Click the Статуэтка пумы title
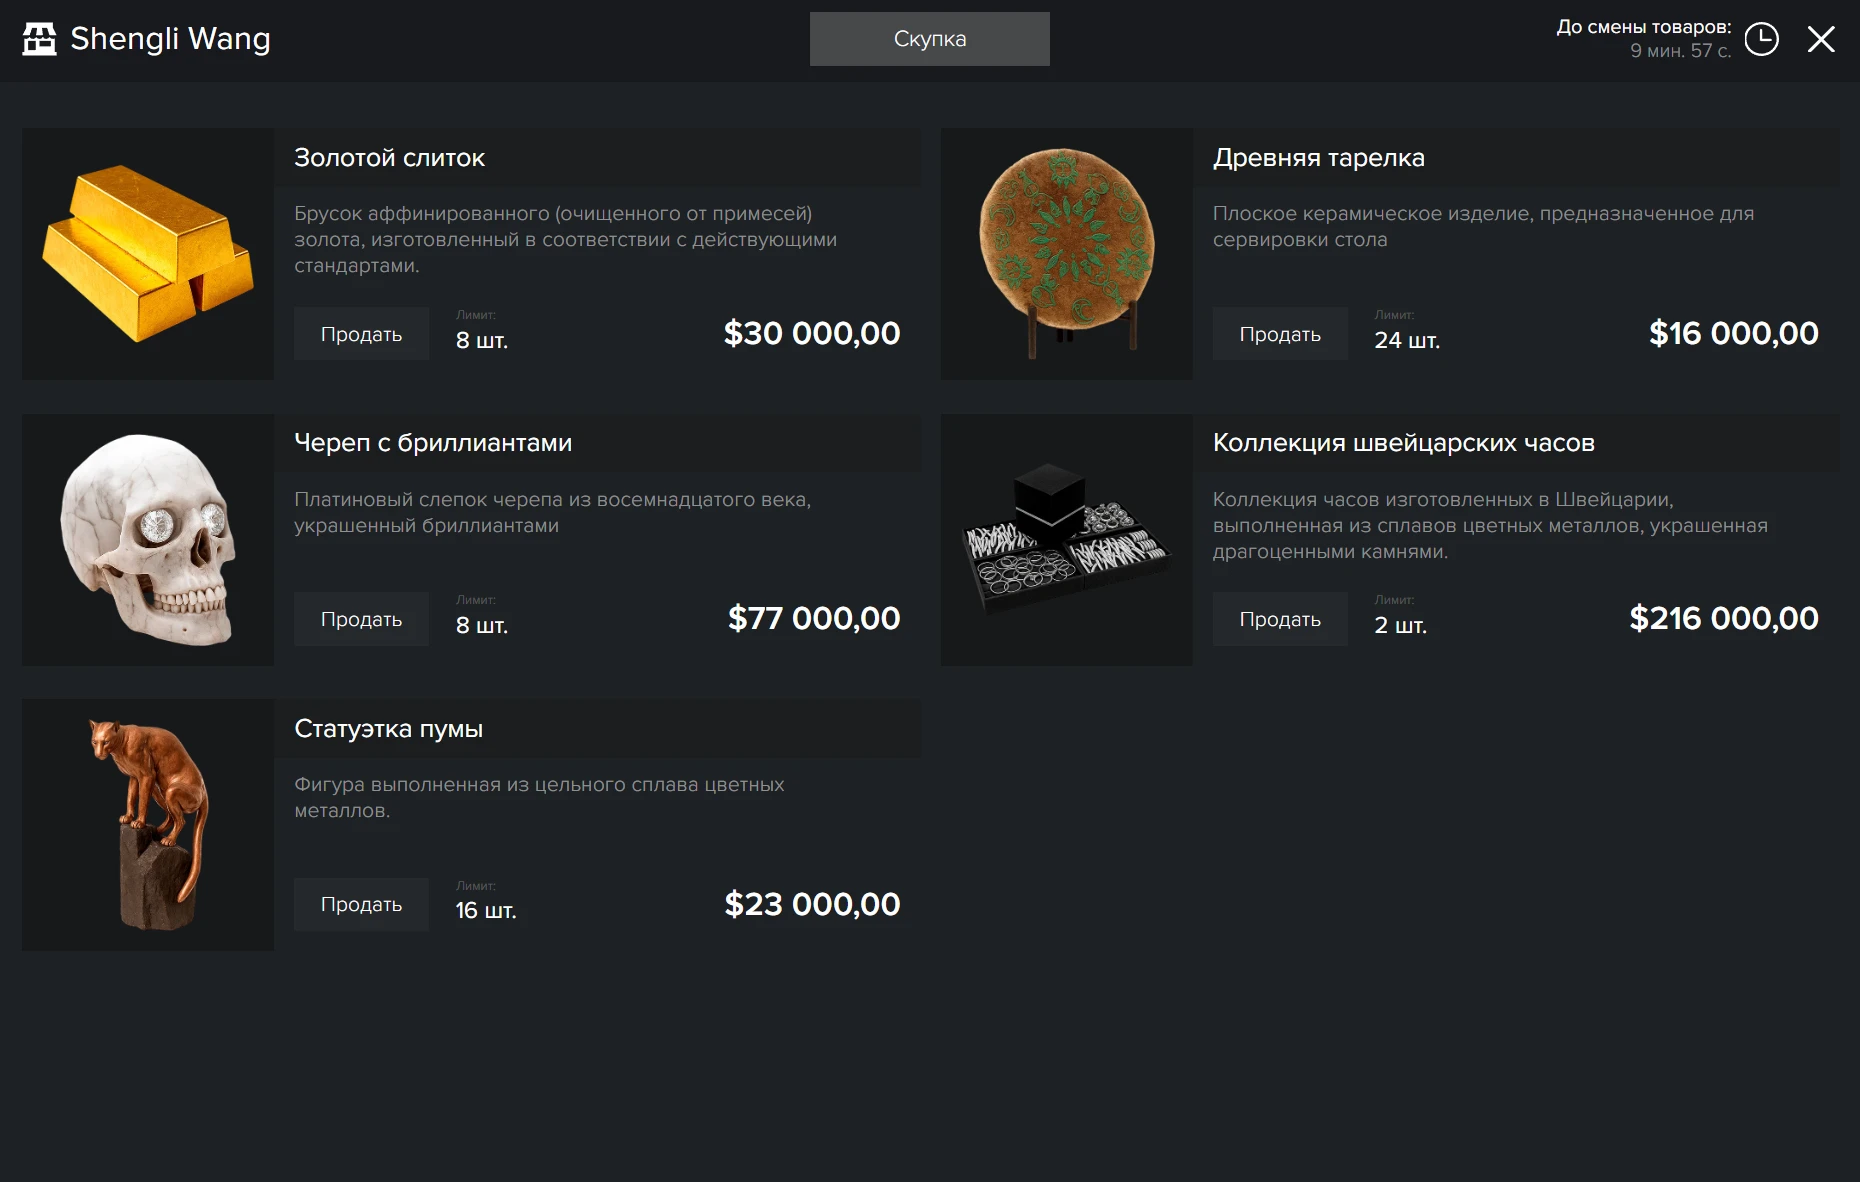The width and height of the screenshot is (1860, 1182). click(388, 729)
